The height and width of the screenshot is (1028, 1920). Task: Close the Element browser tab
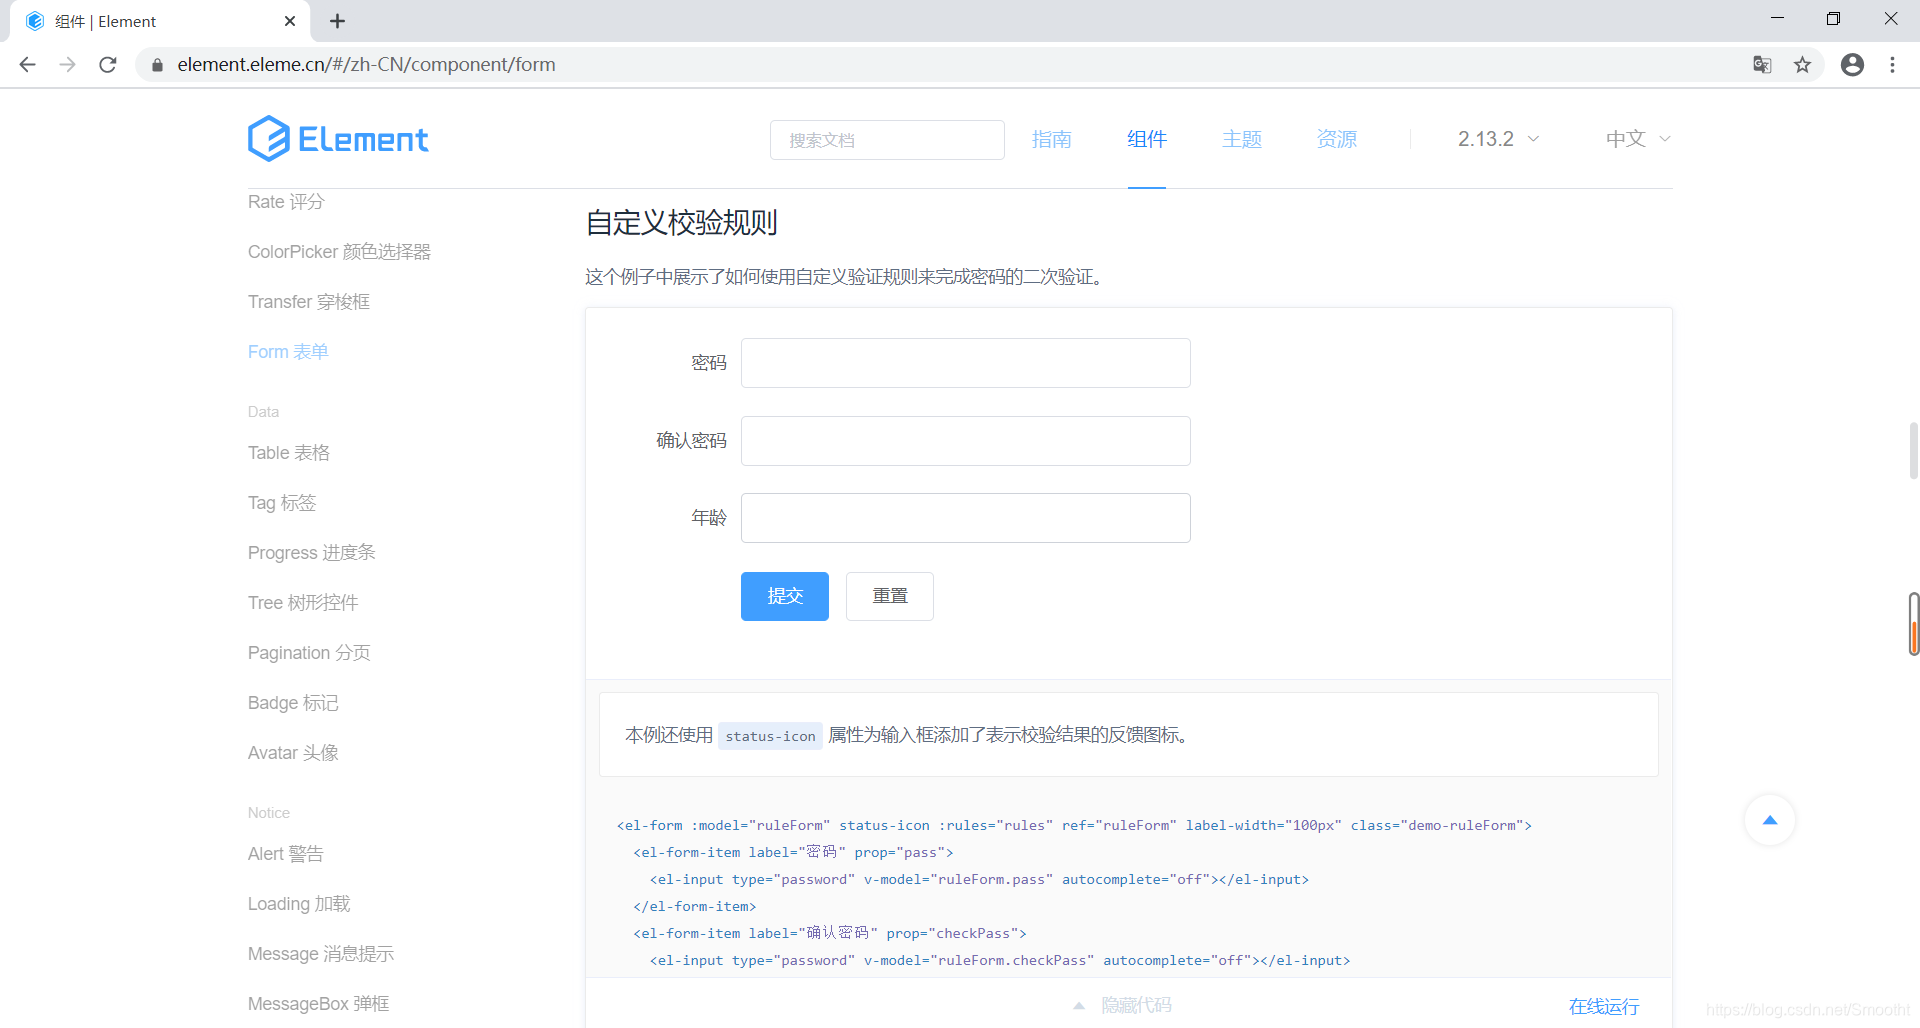tap(290, 21)
